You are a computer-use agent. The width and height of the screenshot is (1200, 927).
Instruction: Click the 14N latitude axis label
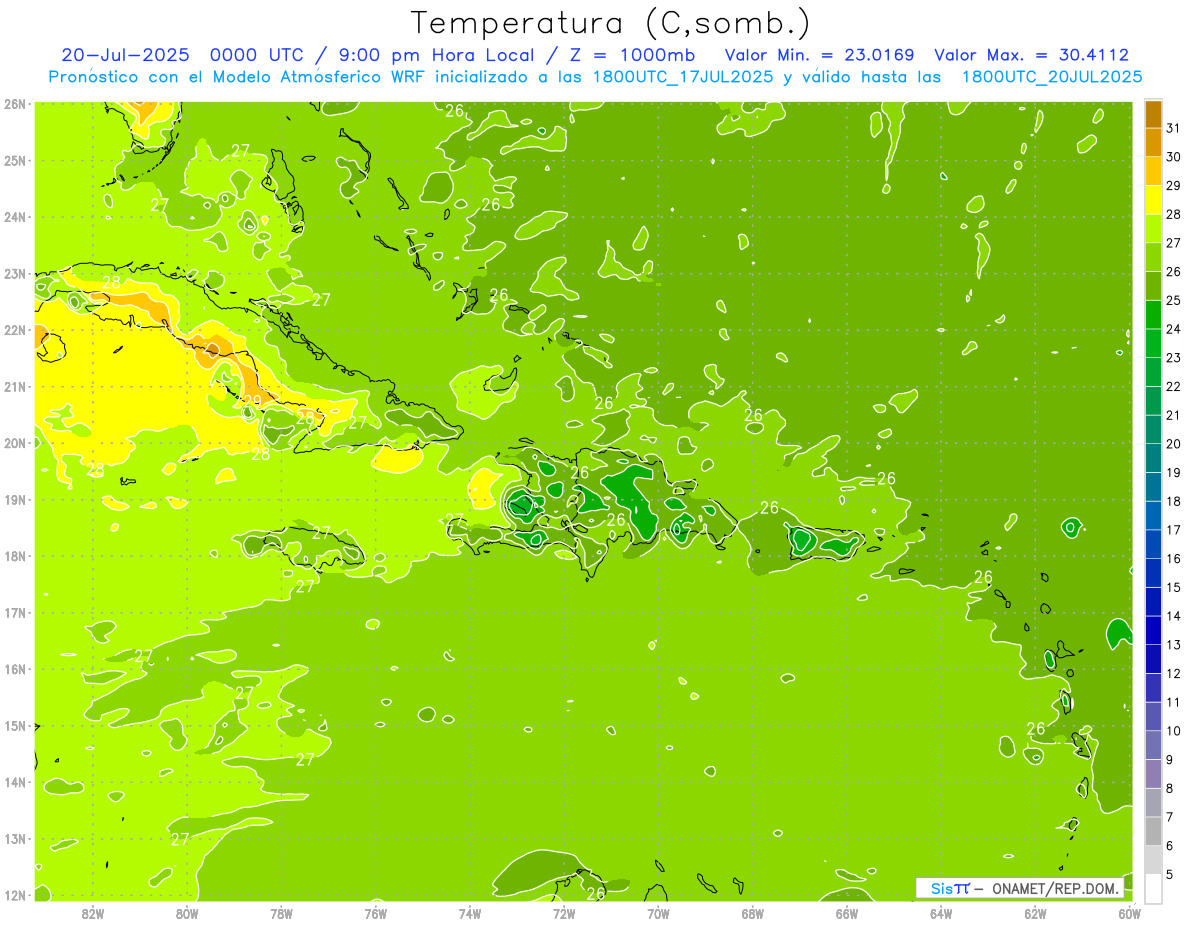[15, 782]
